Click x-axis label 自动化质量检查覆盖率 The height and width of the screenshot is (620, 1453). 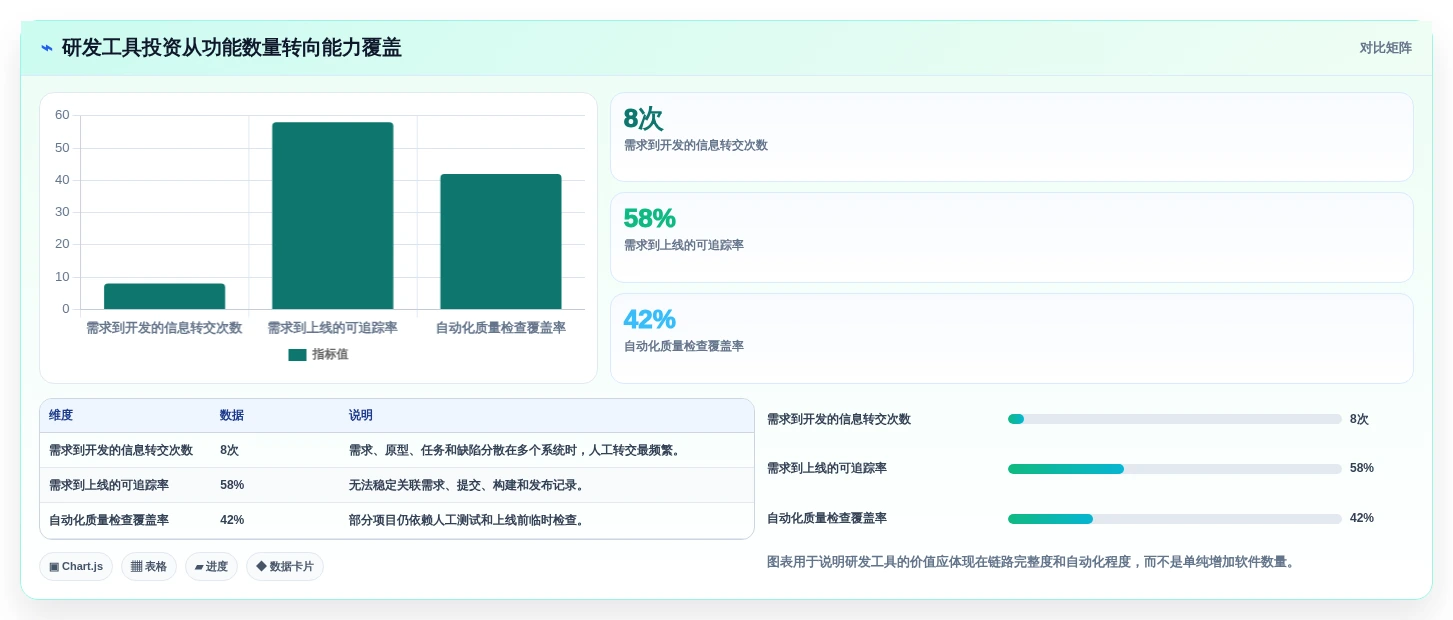[501, 328]
